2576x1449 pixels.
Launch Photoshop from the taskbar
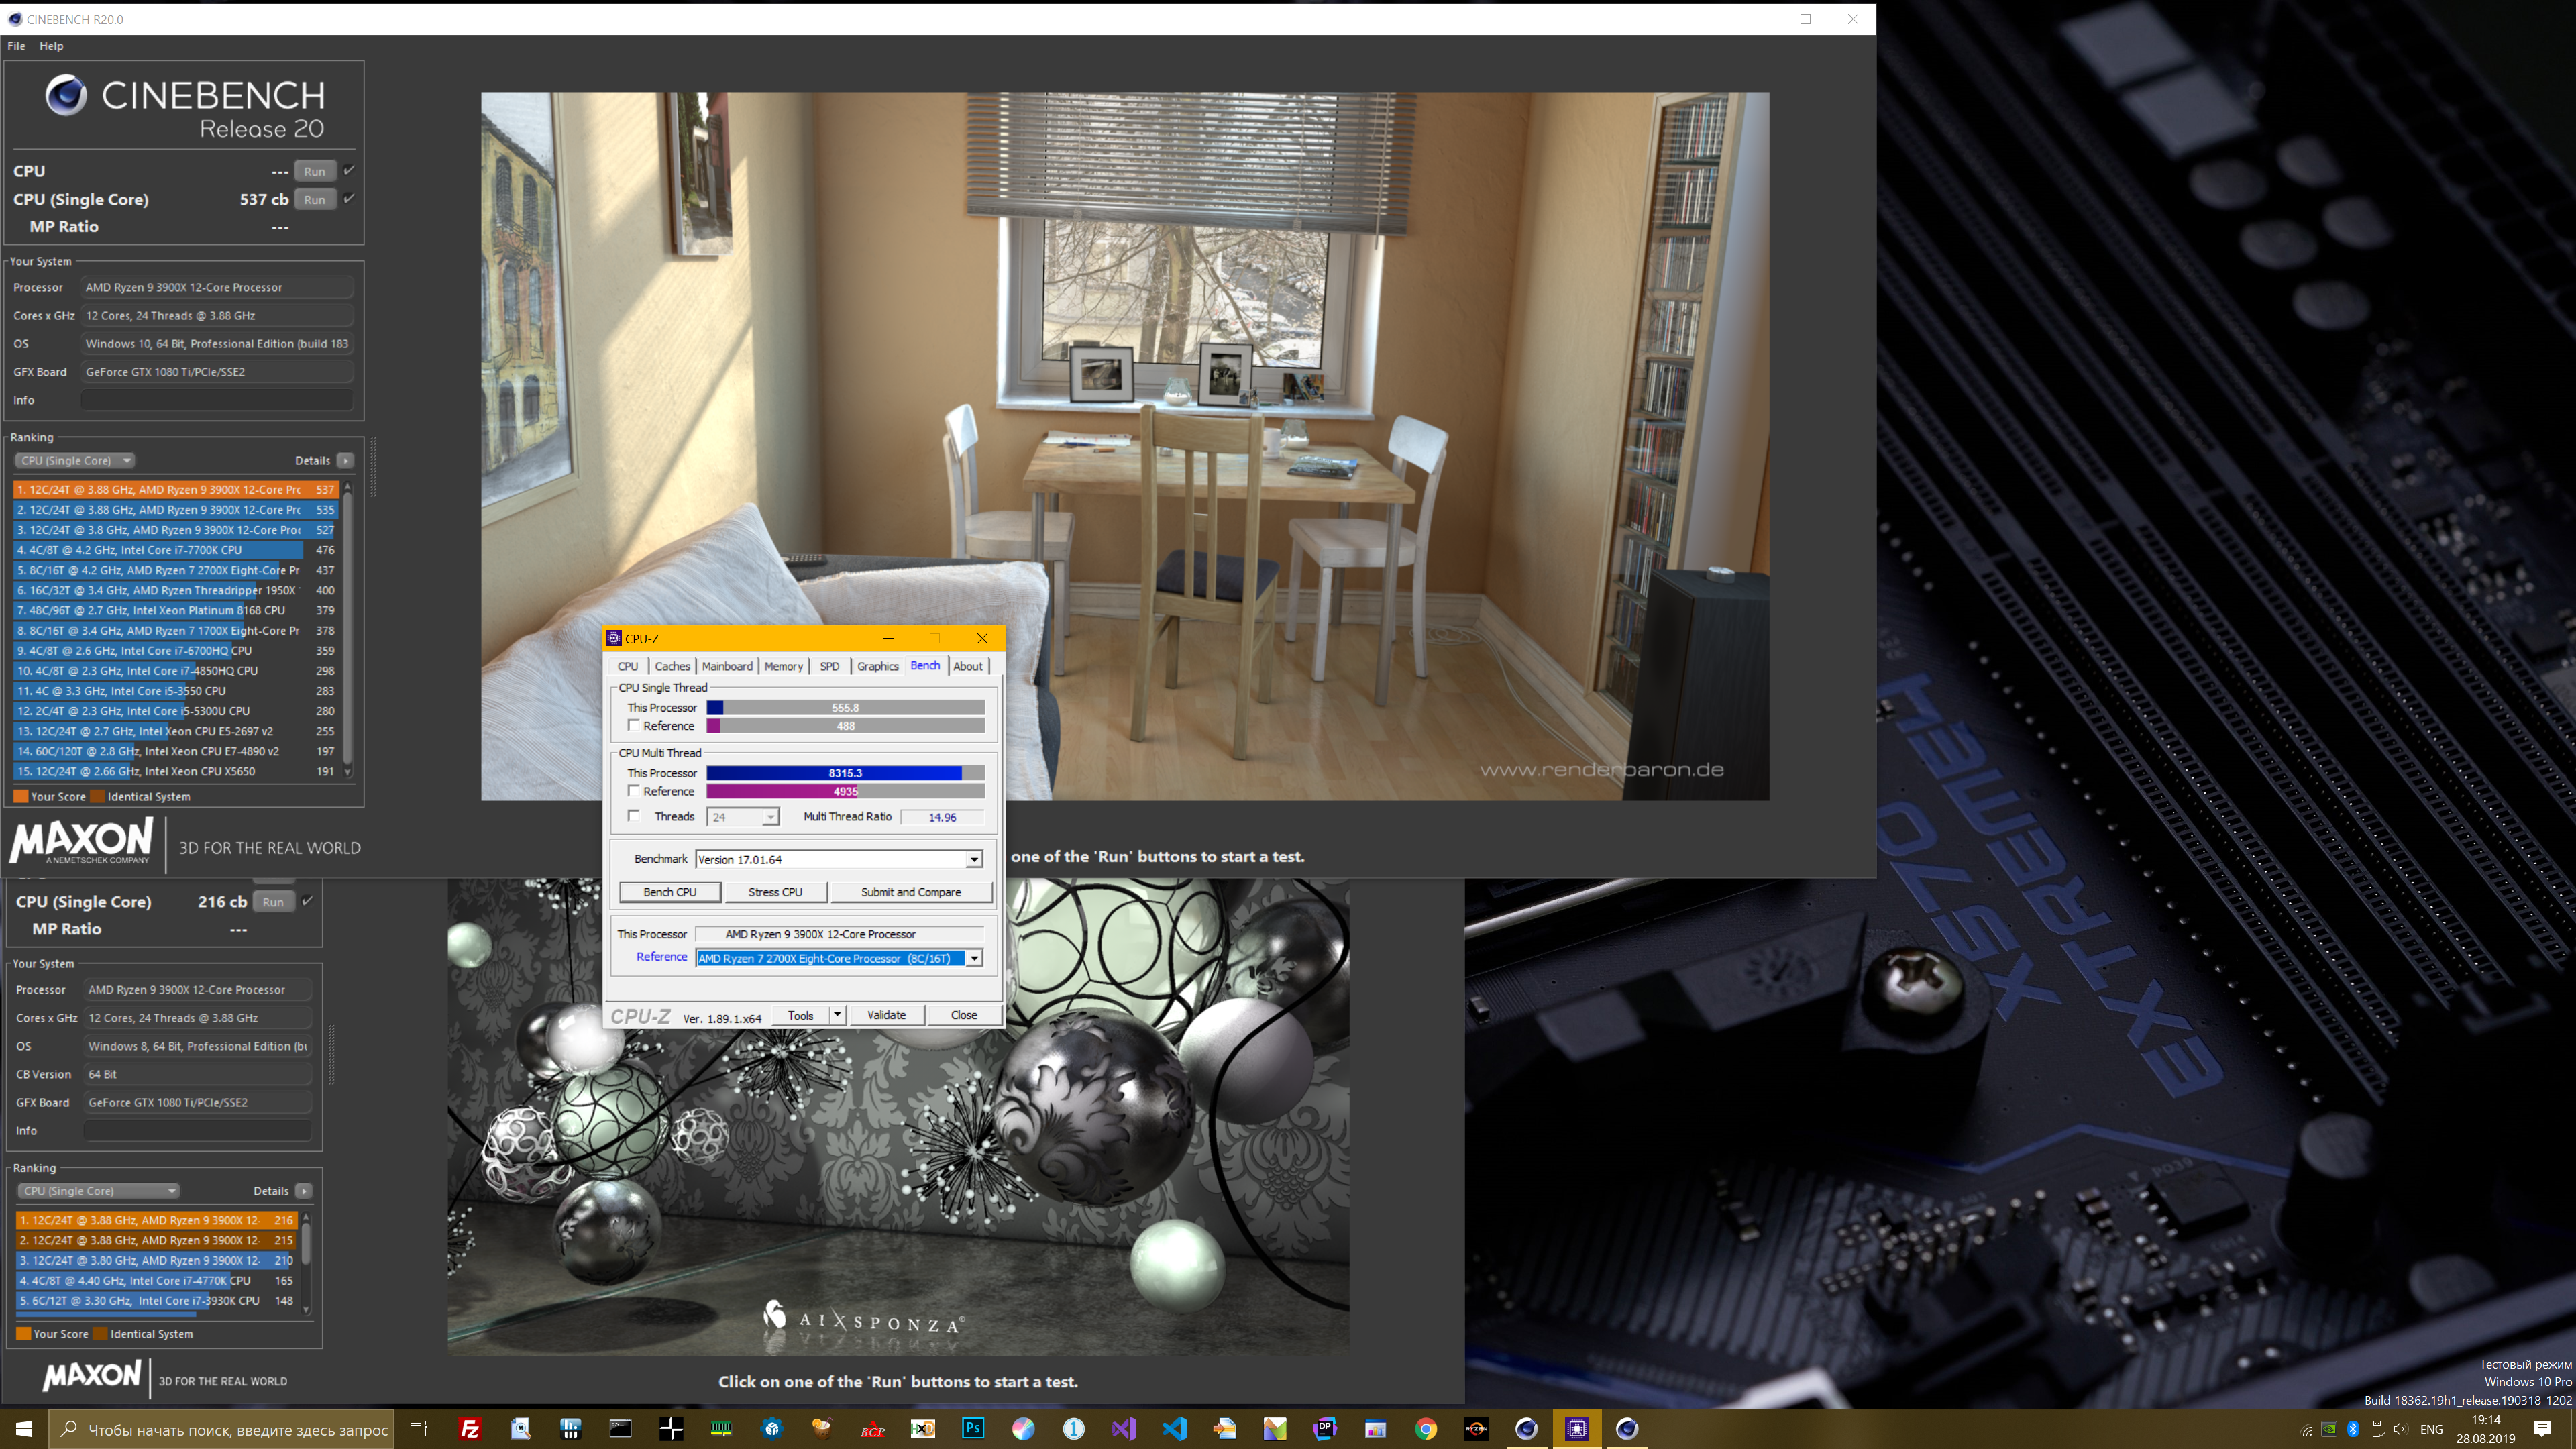tap(973, 1428)
